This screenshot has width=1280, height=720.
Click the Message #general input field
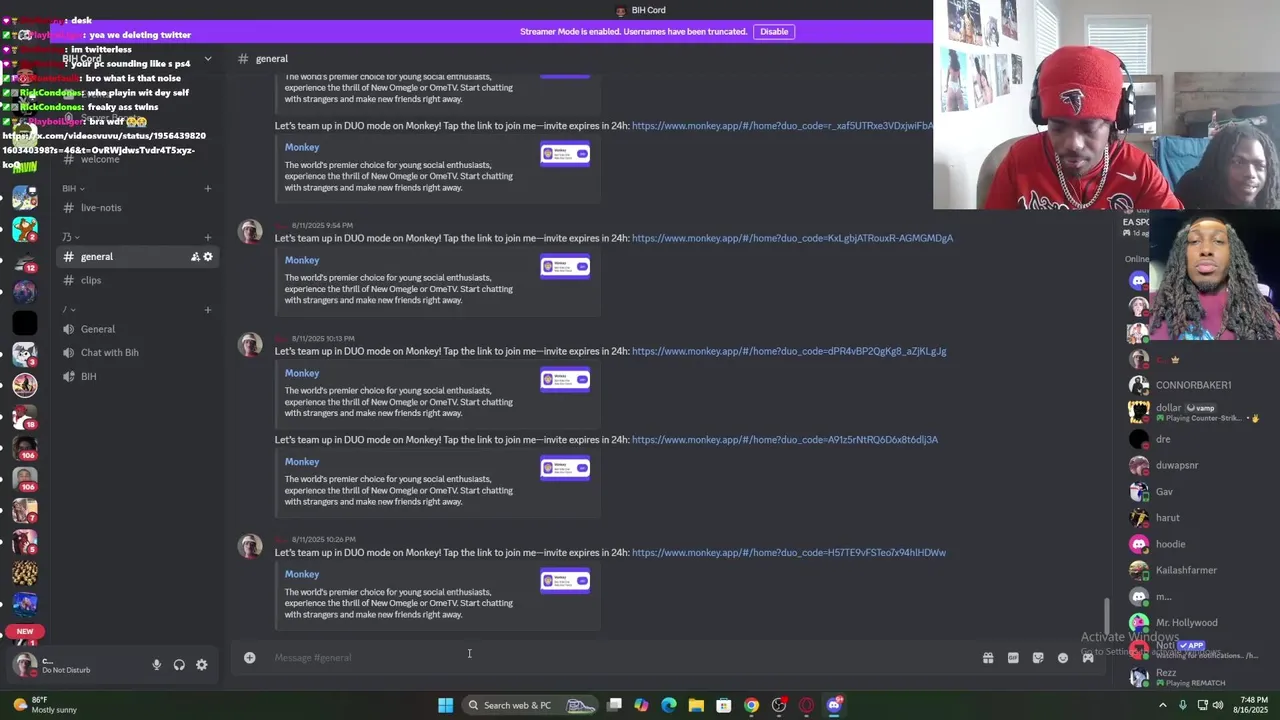click(x=620, y=658)
